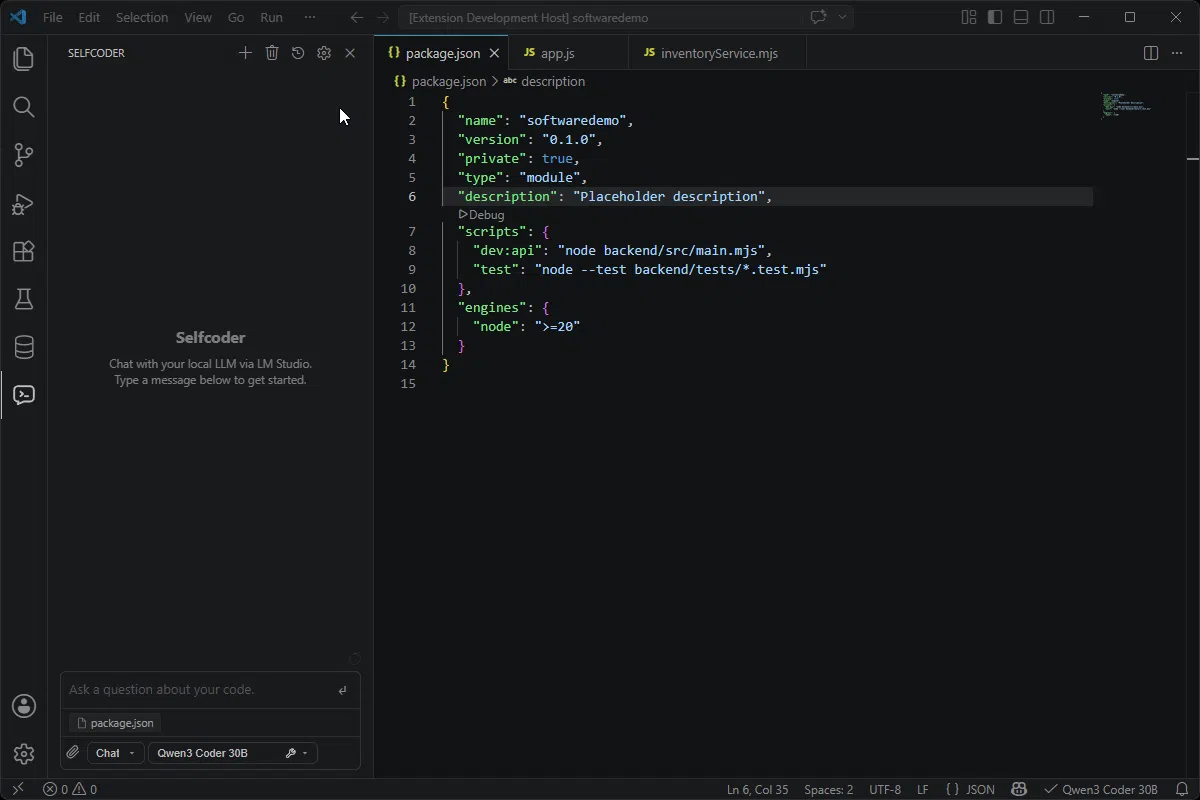The image size is (1200, 800).
Task: Start a new Selfcoder chat
Action: point(245,53)
